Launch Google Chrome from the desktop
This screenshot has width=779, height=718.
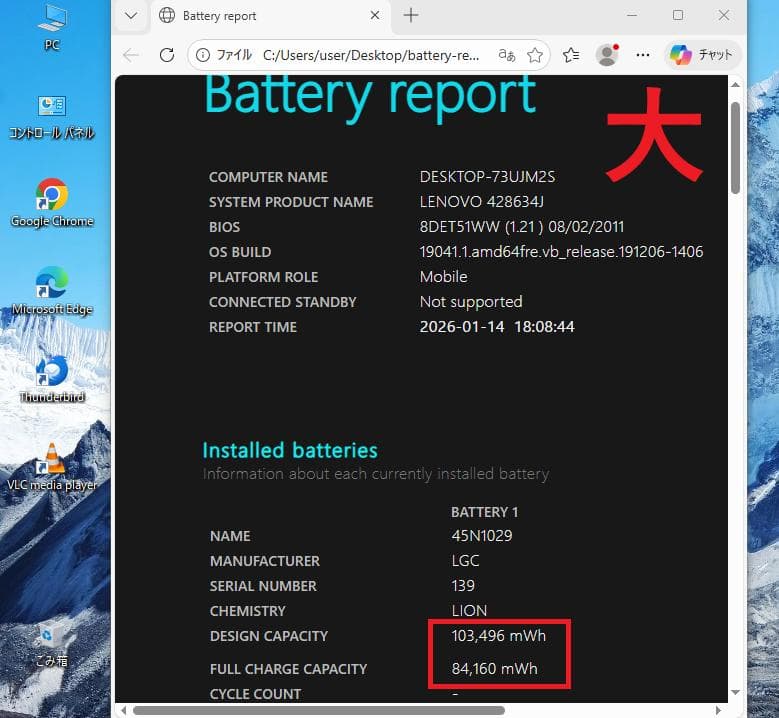tap(52, 203)
